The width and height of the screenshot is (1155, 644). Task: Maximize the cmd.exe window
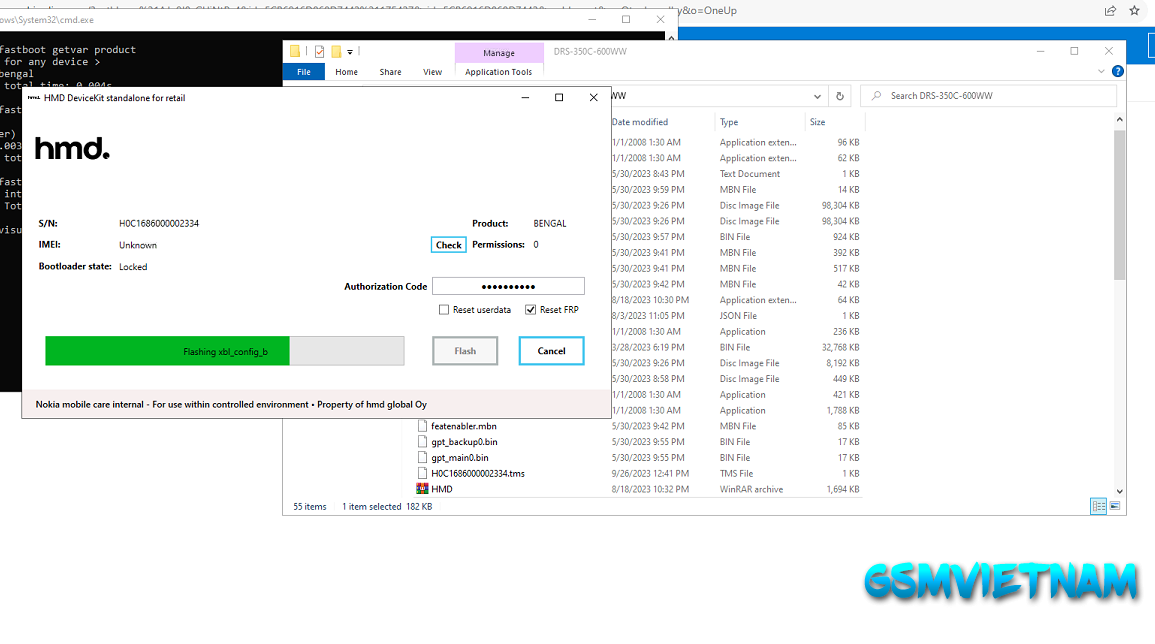[x=626, y=19]
